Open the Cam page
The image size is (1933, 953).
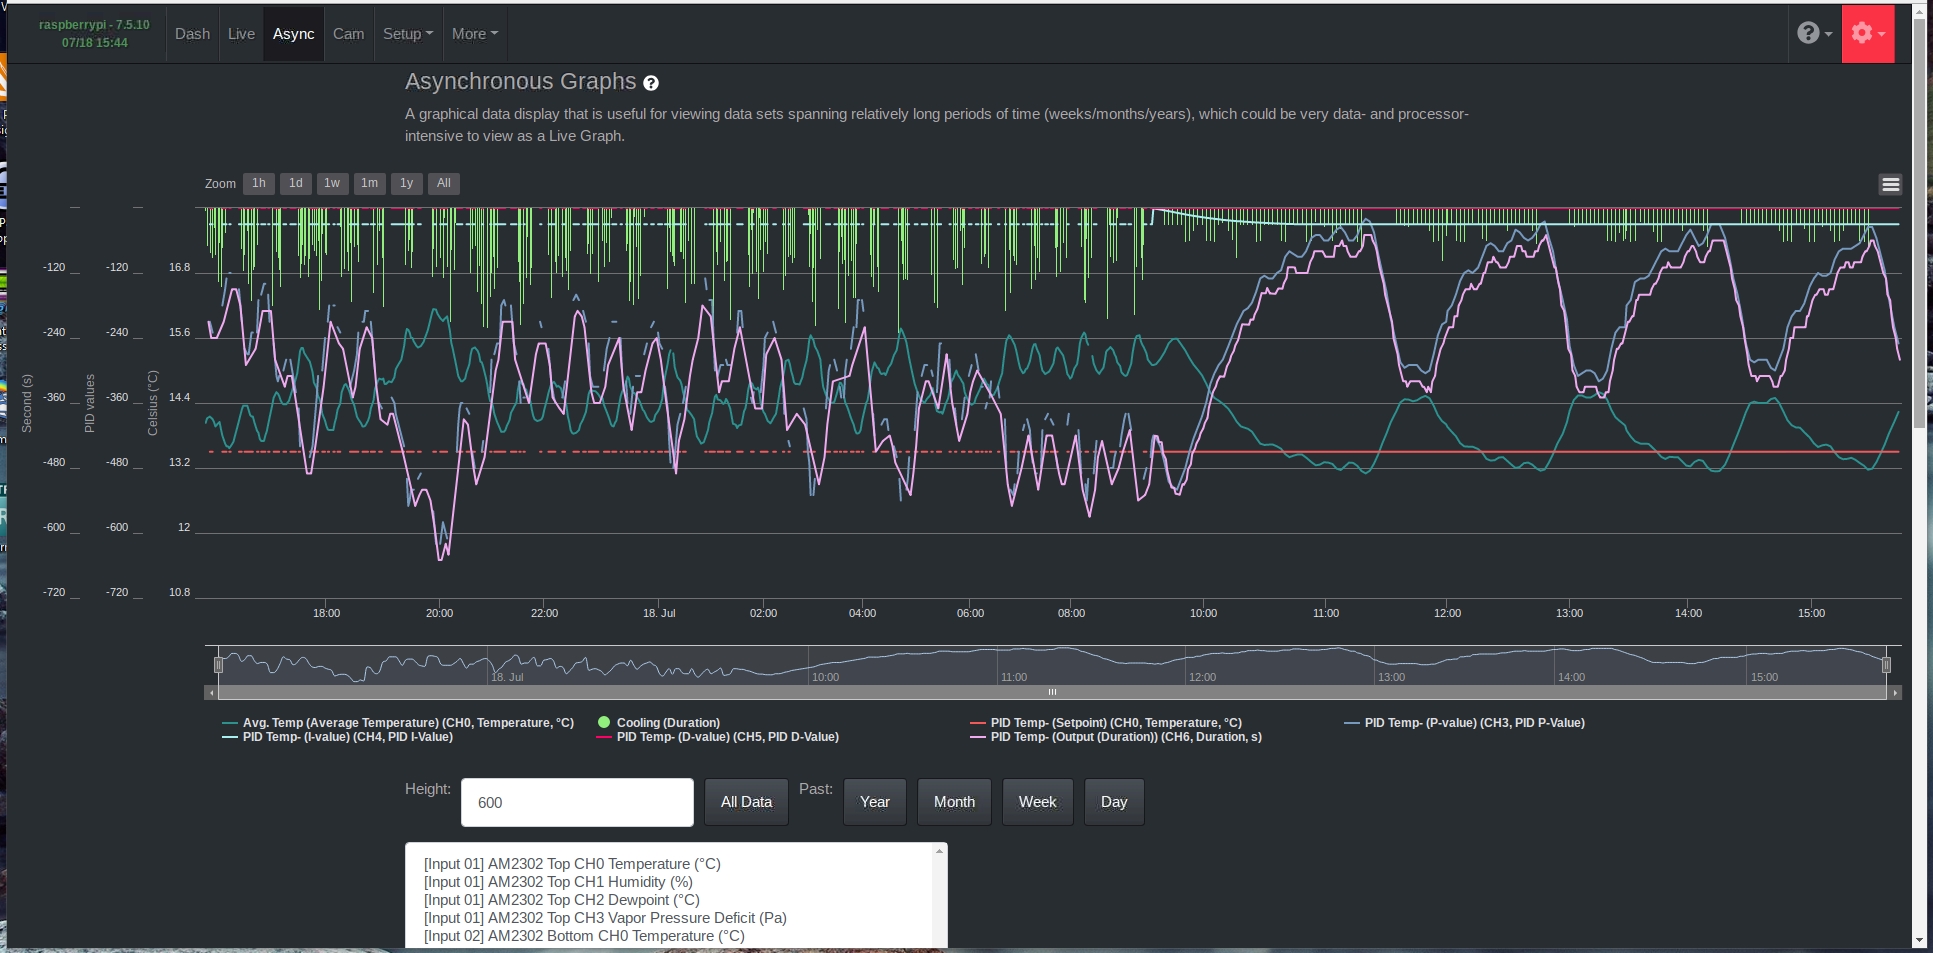(x=348, y=33)
